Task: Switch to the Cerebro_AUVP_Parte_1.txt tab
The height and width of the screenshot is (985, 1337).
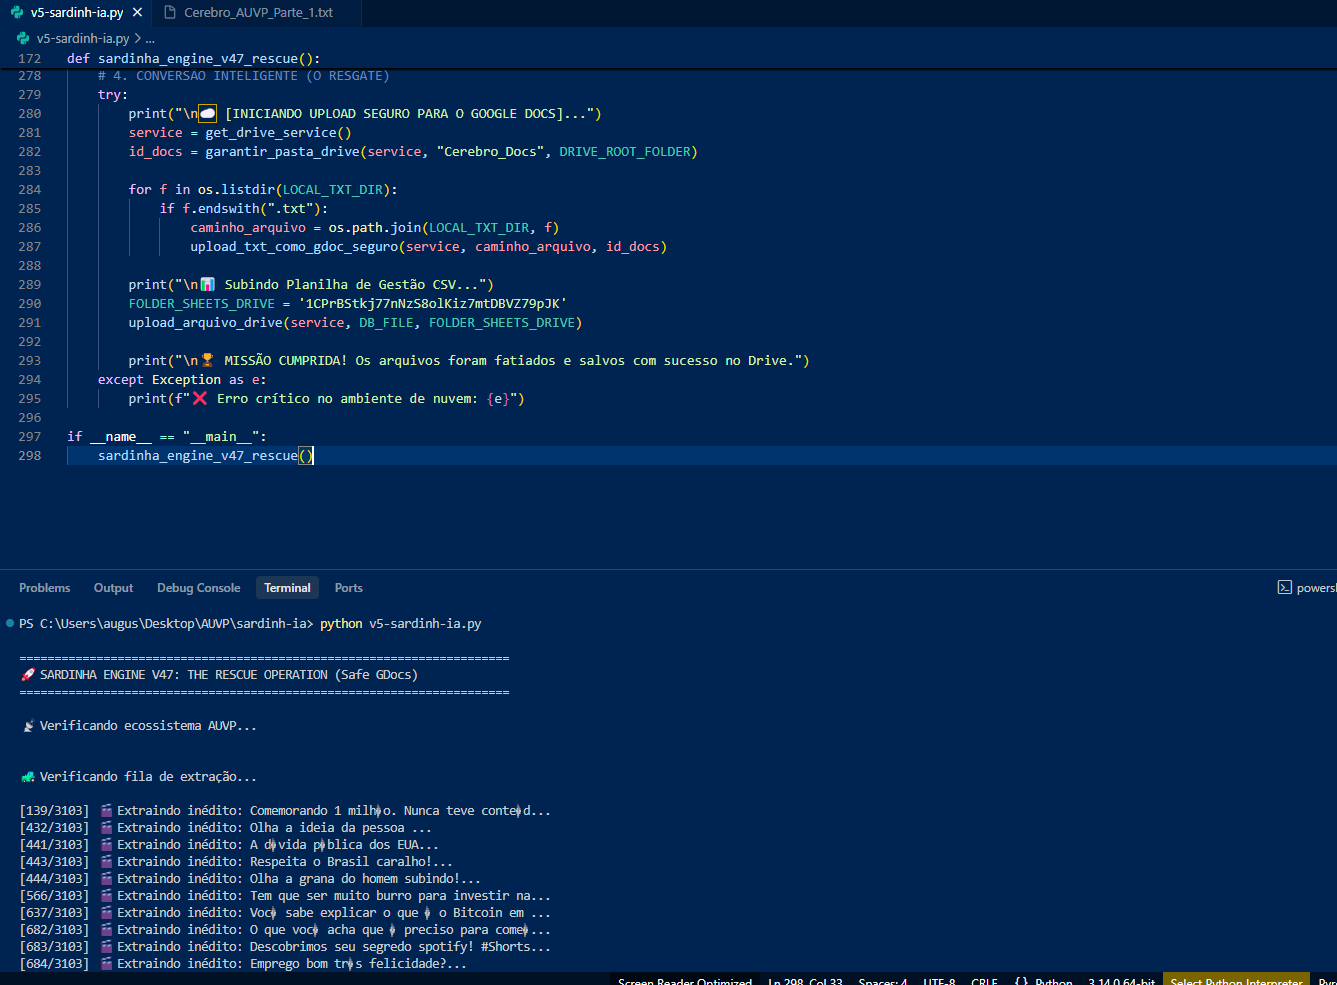Action: tap(258, 13)
